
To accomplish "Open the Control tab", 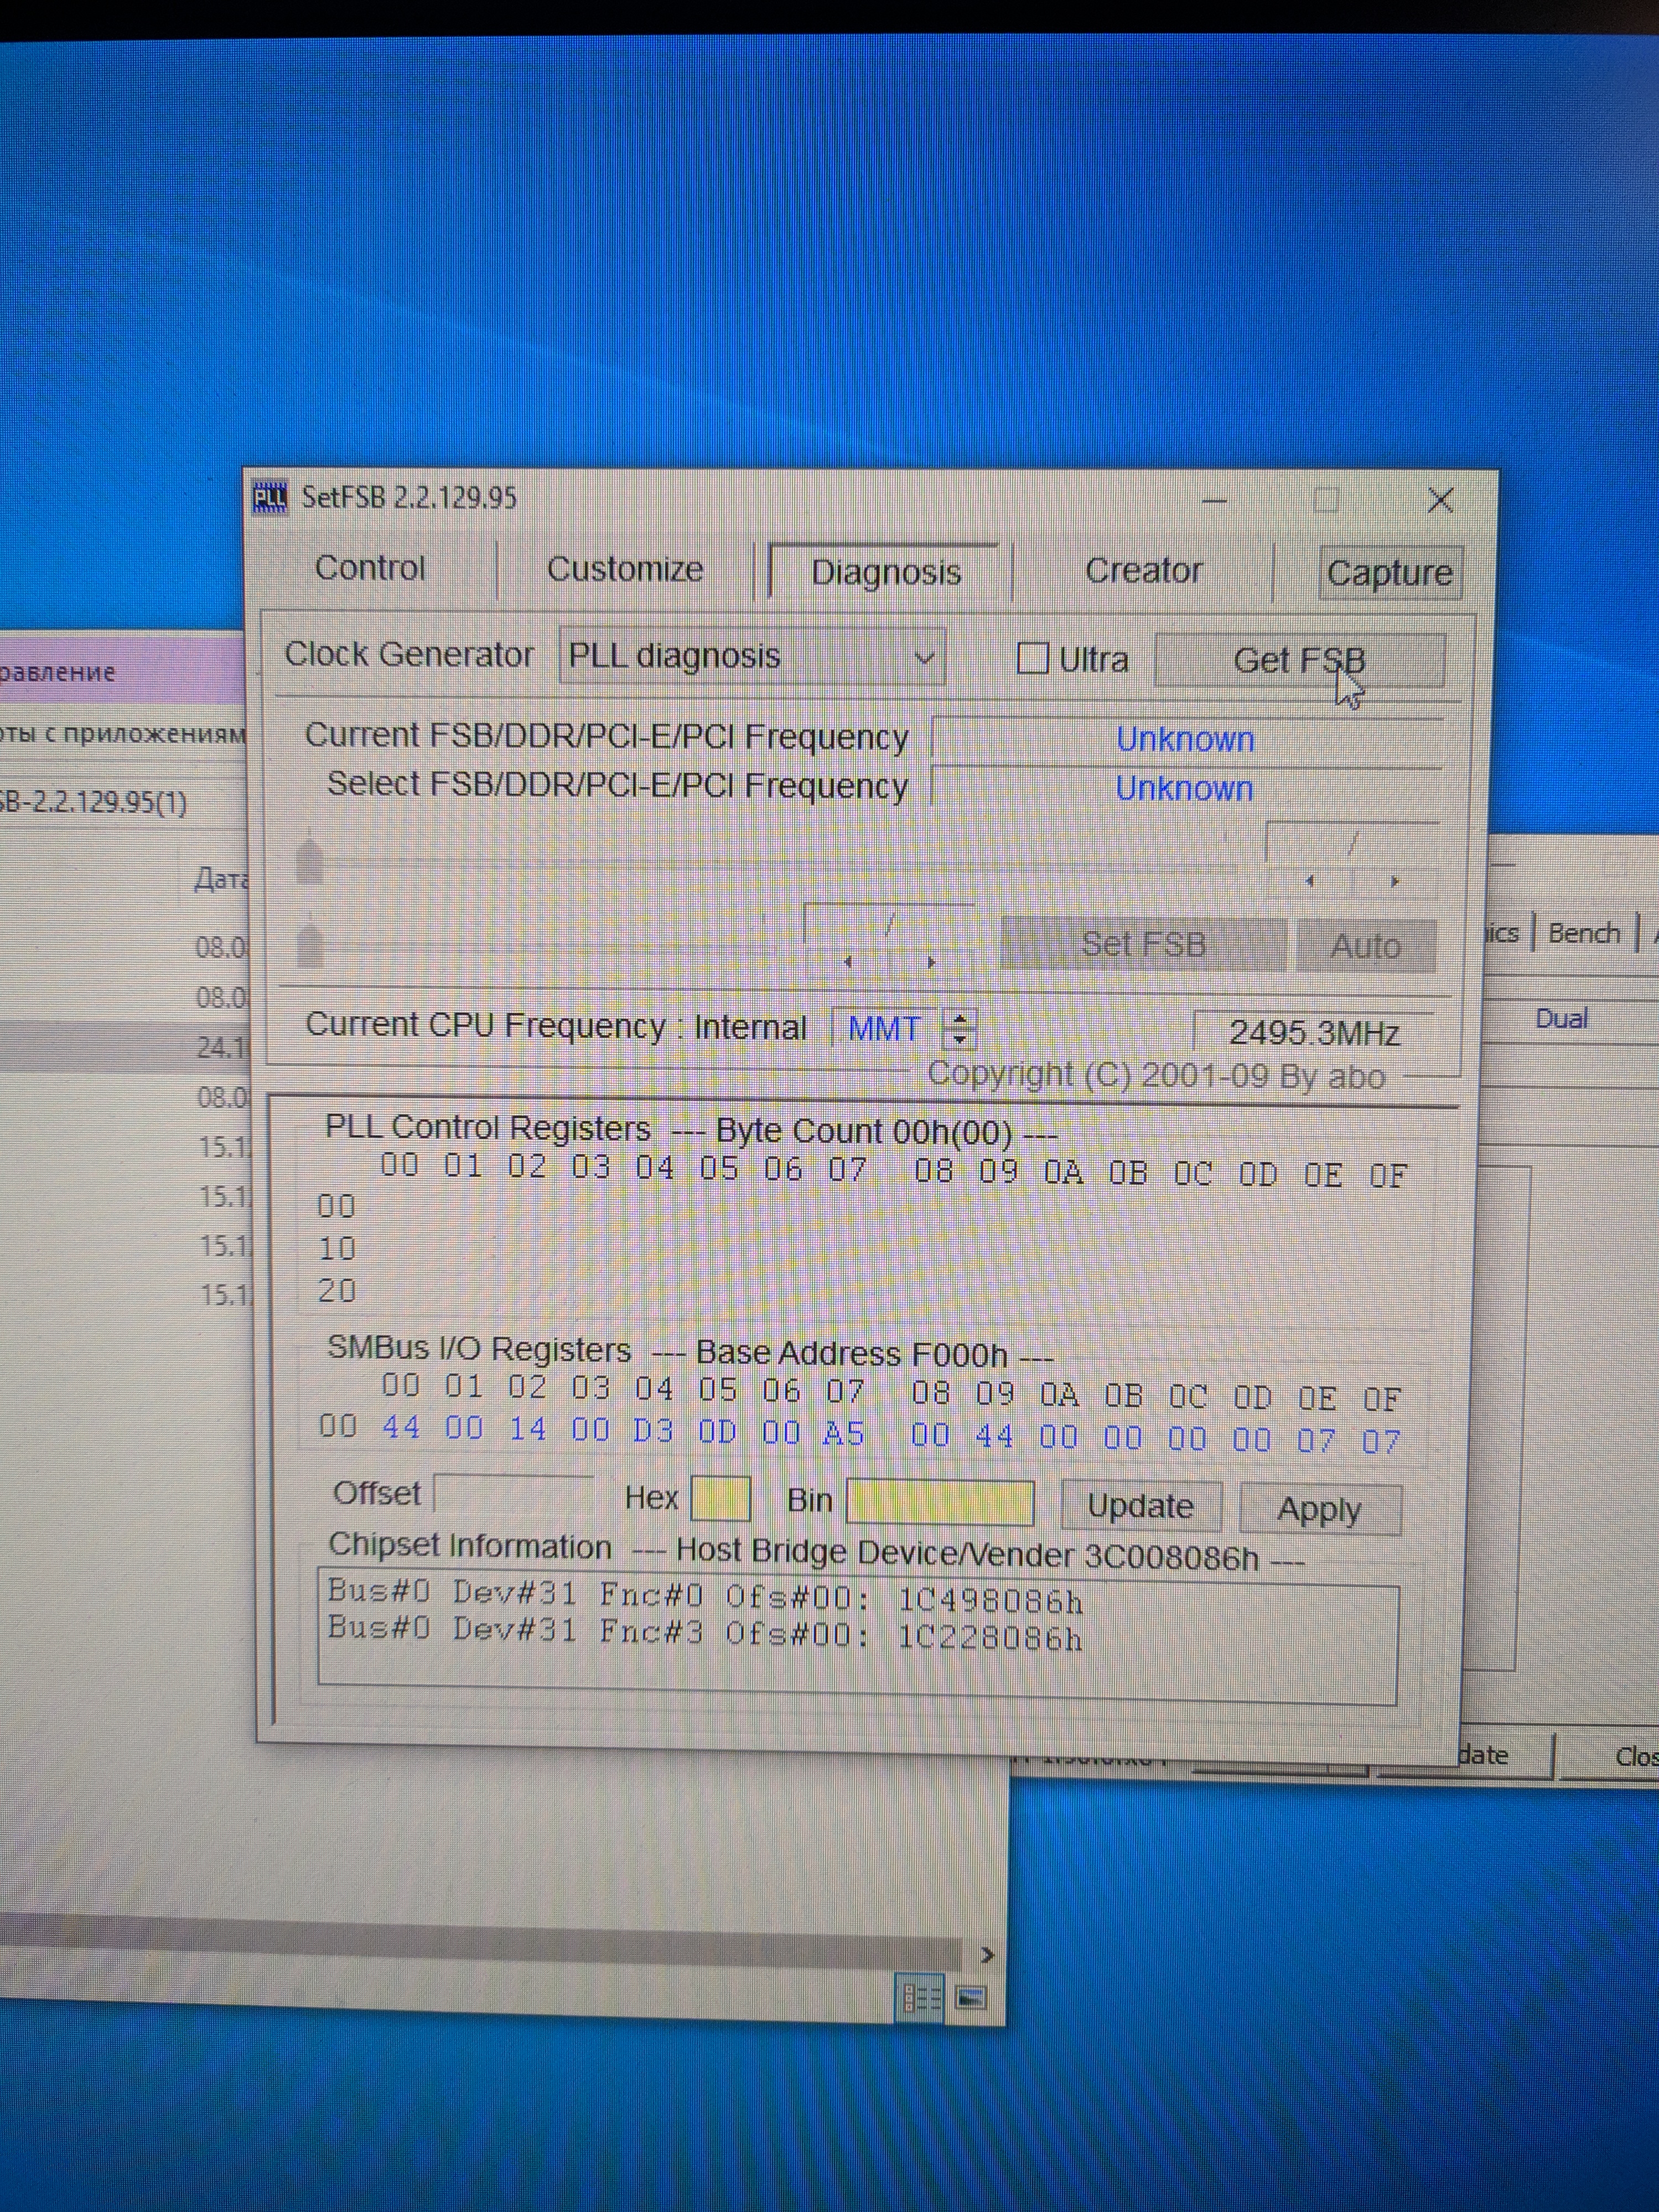I will (370, 568).
